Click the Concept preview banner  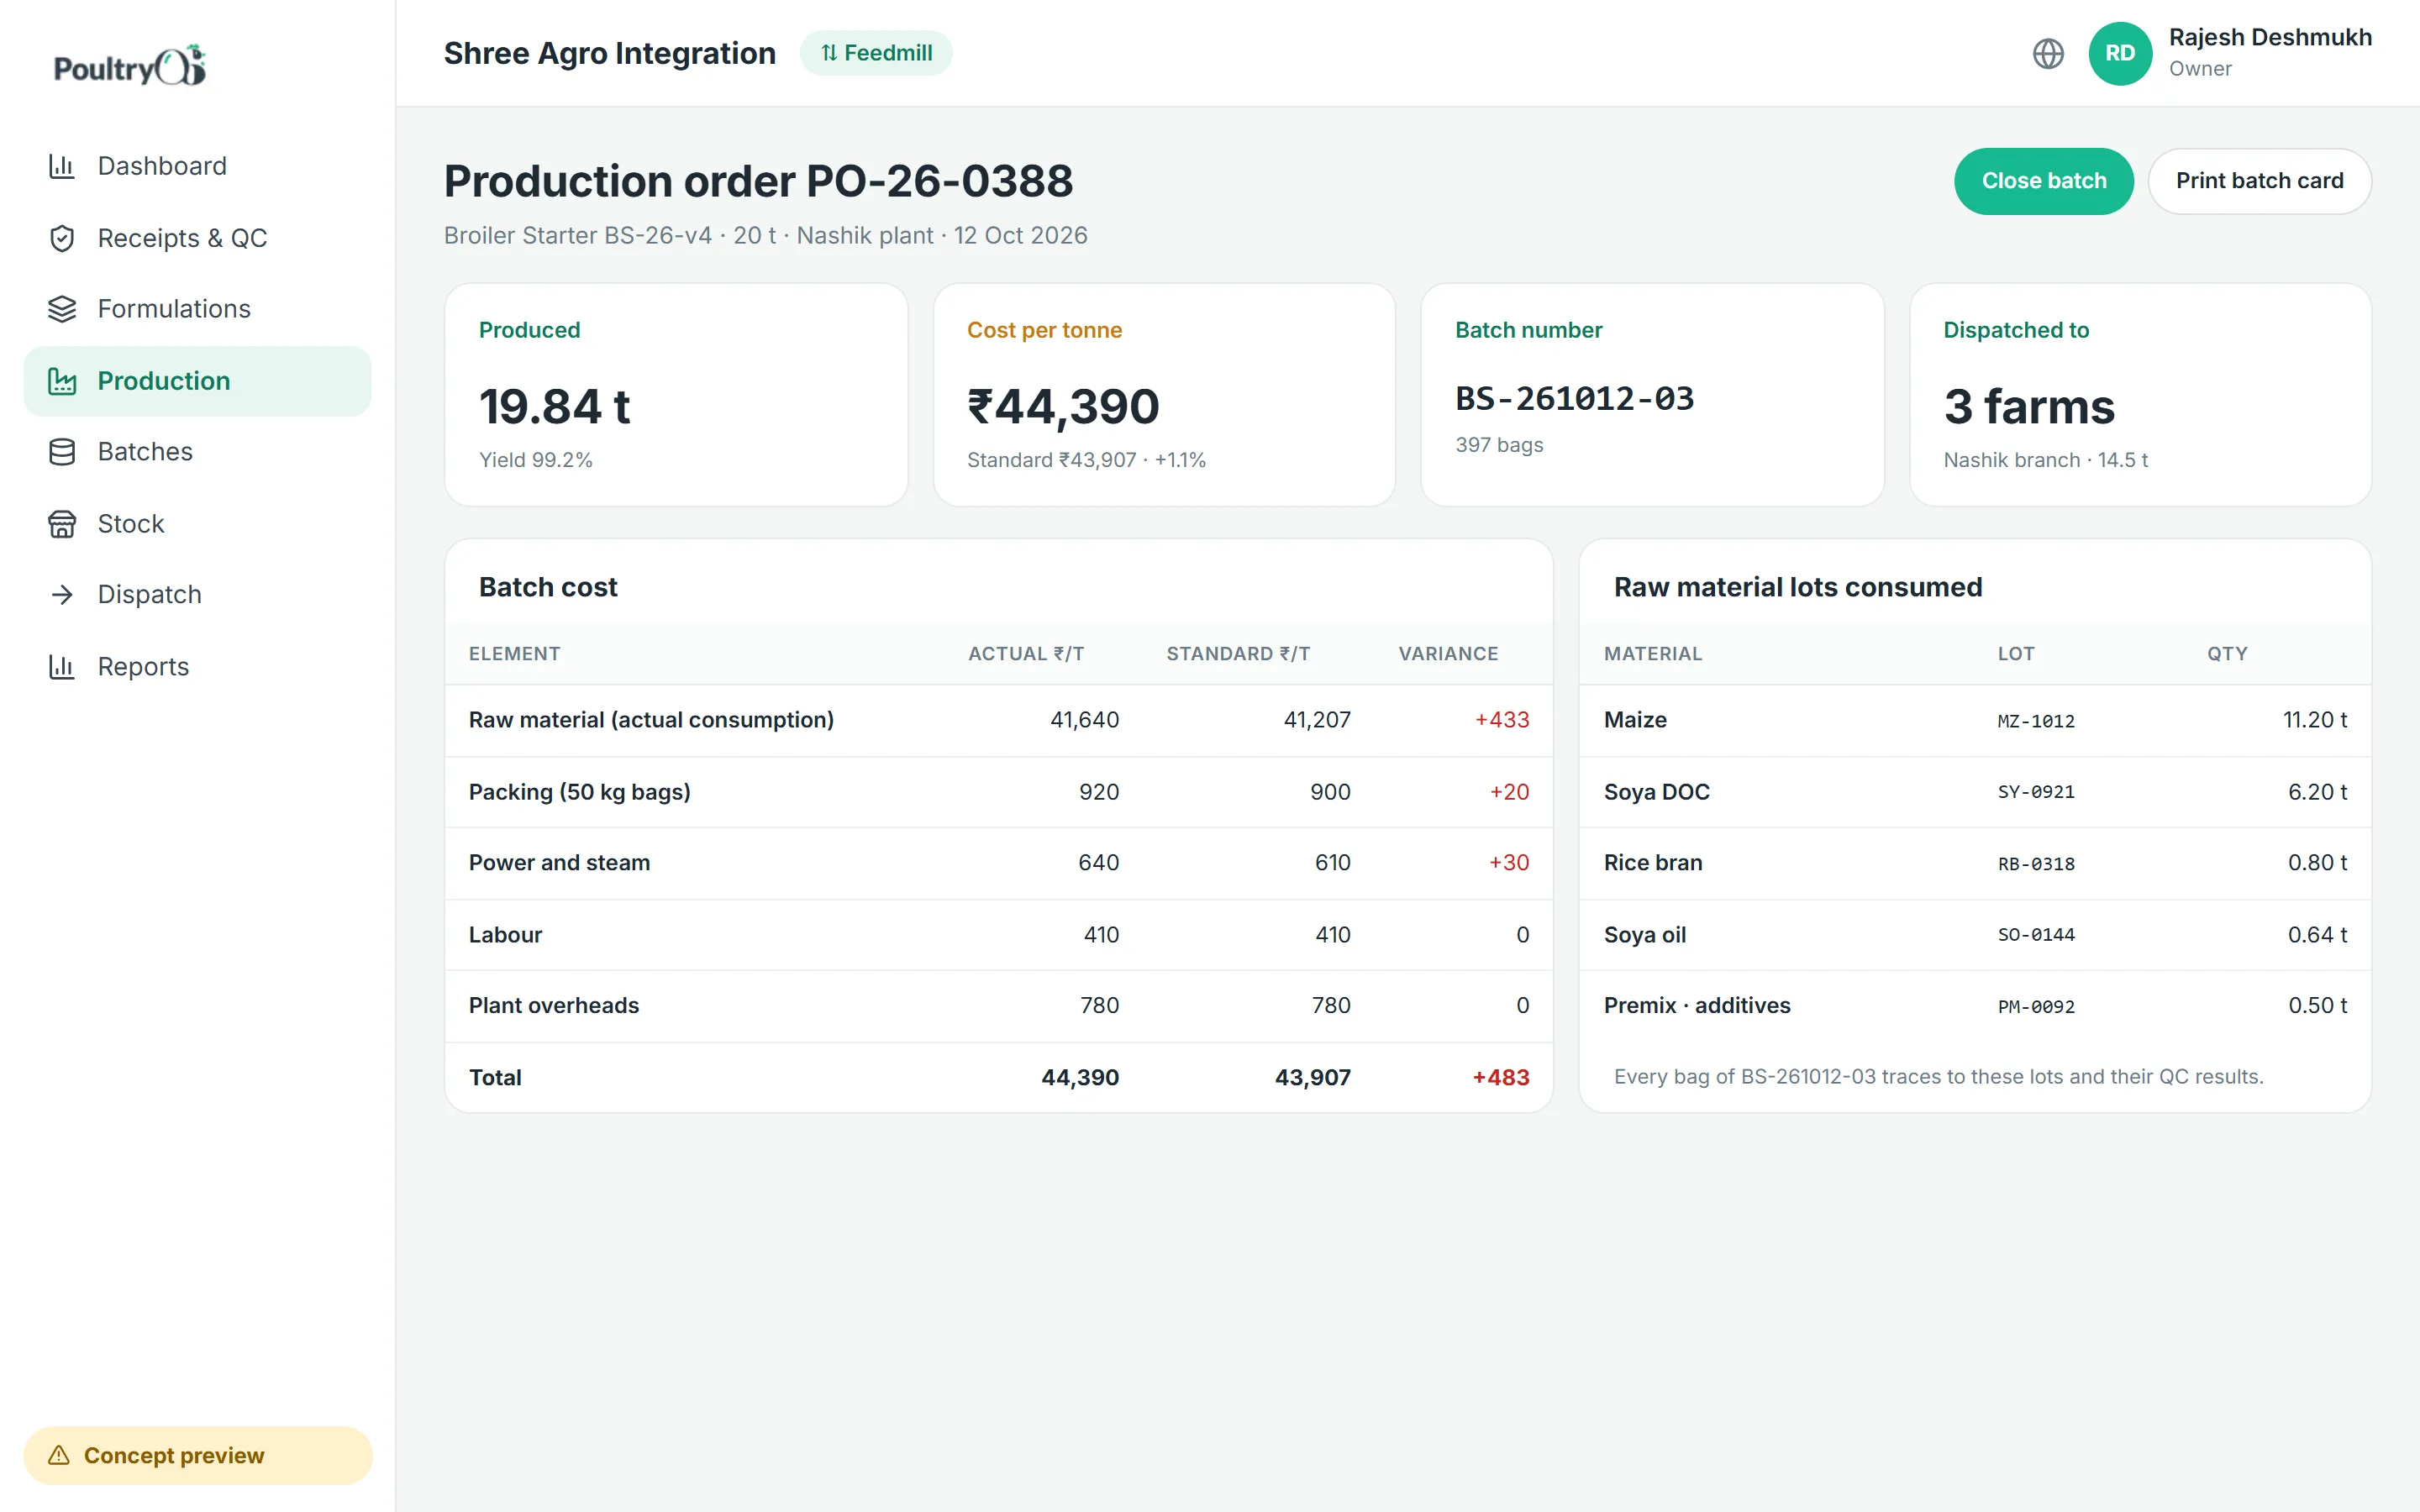point(197,1455)
